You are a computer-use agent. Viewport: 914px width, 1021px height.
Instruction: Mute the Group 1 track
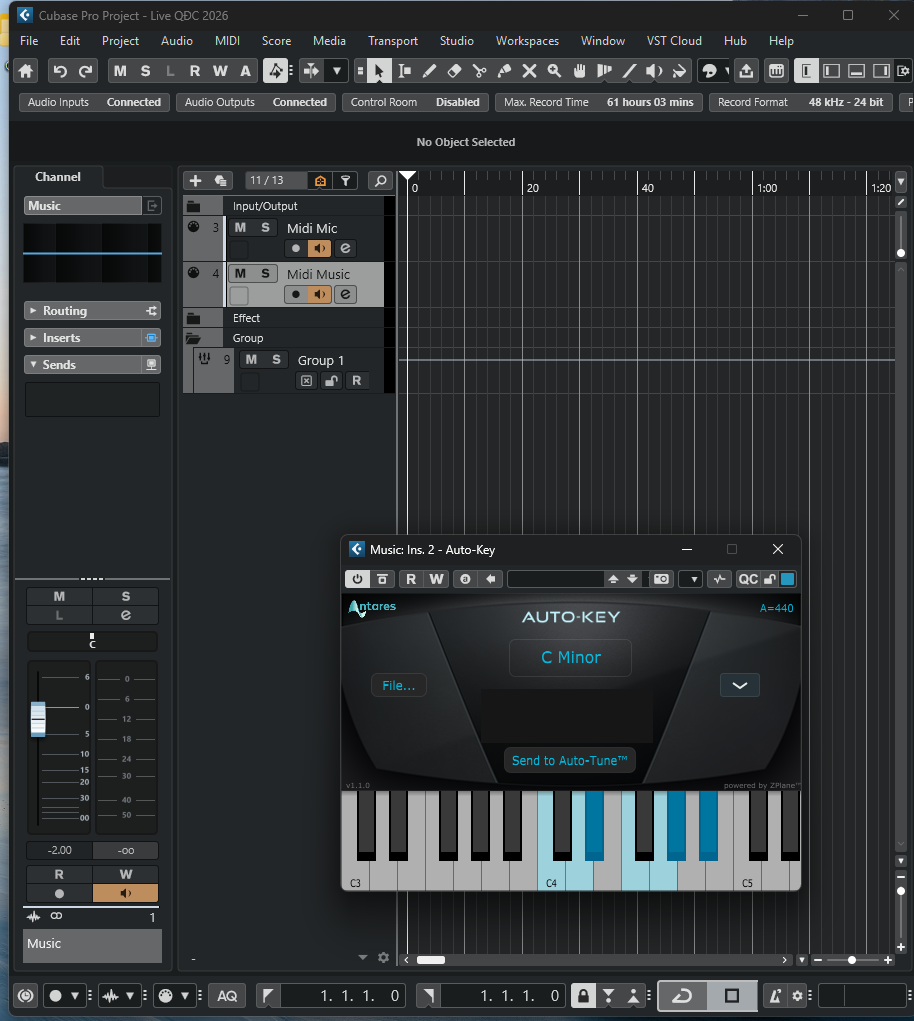(251, 359)
